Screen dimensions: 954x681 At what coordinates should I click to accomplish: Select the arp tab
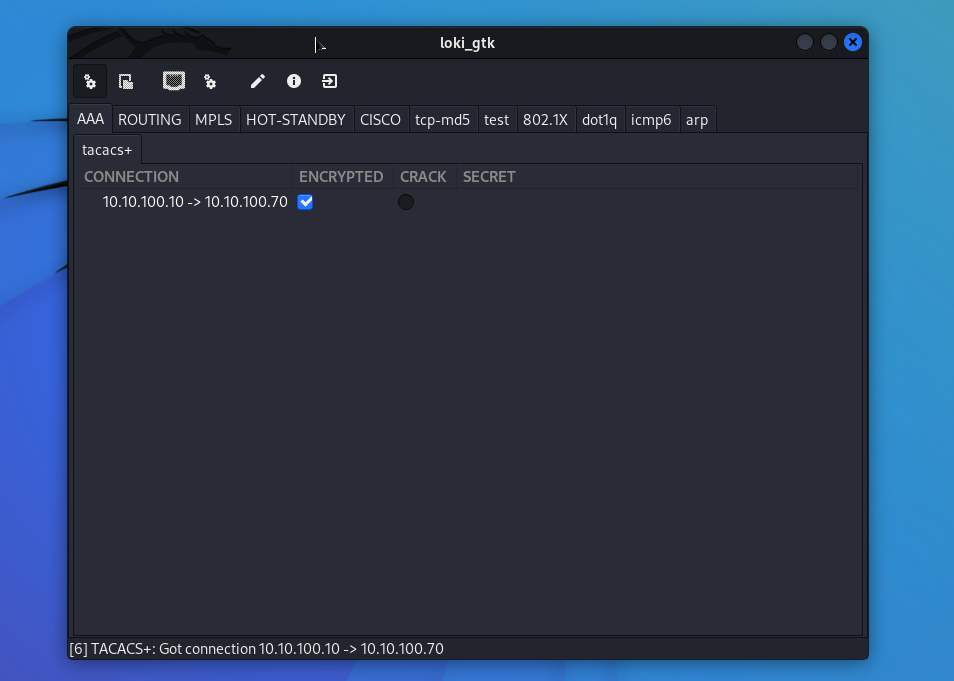(x=697, y=120)
